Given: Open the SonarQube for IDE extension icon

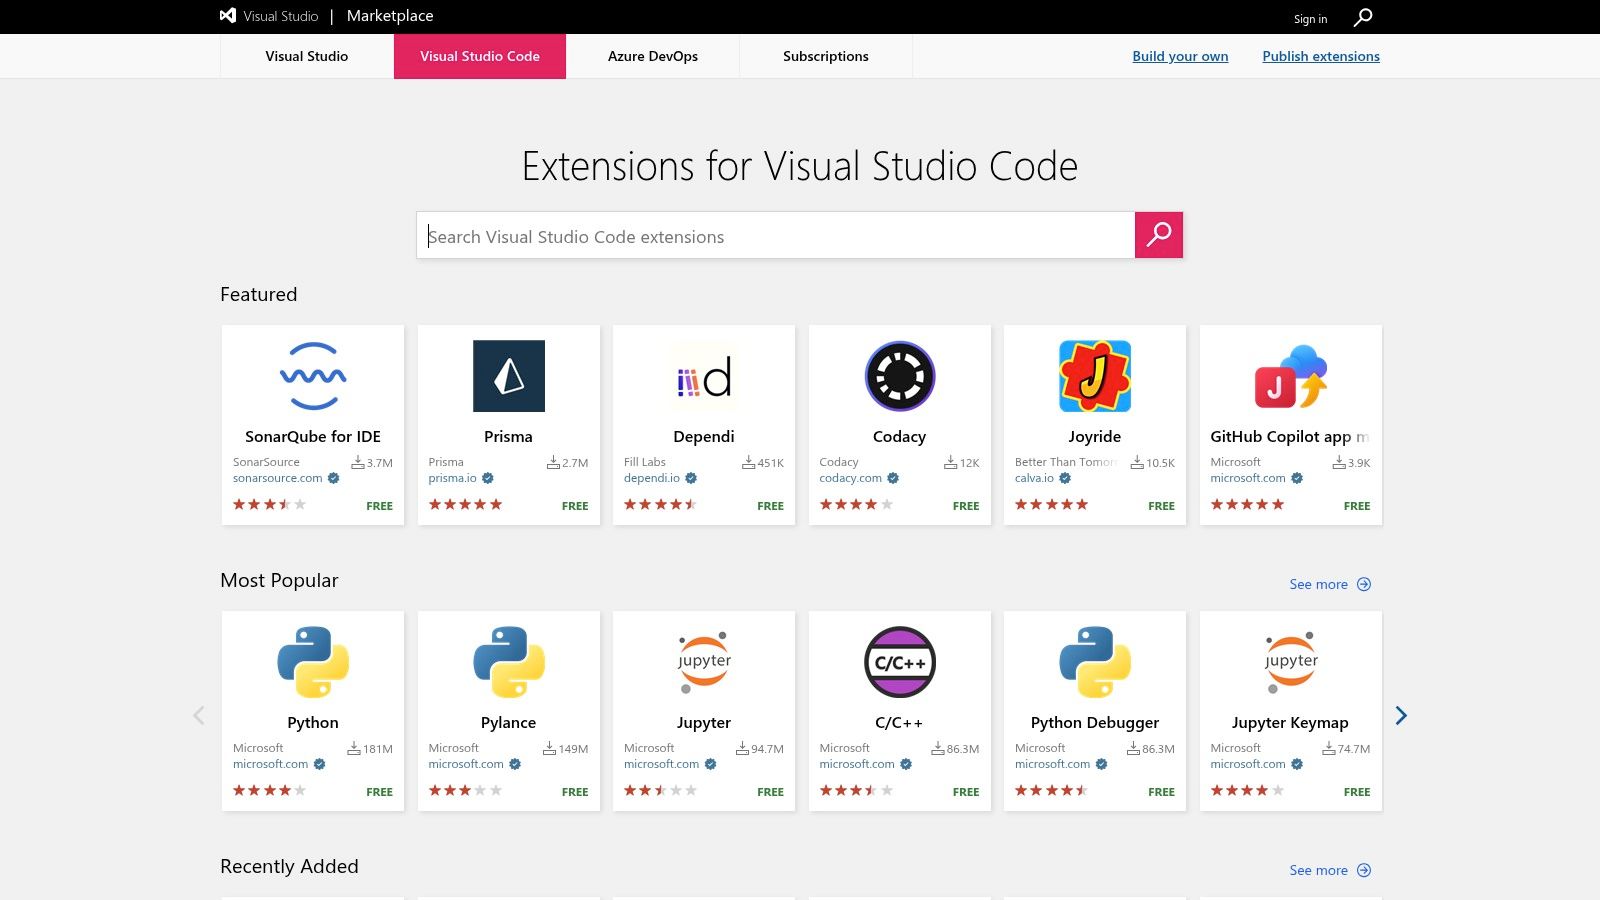Looking at the screenshot, I should point(313,376).
